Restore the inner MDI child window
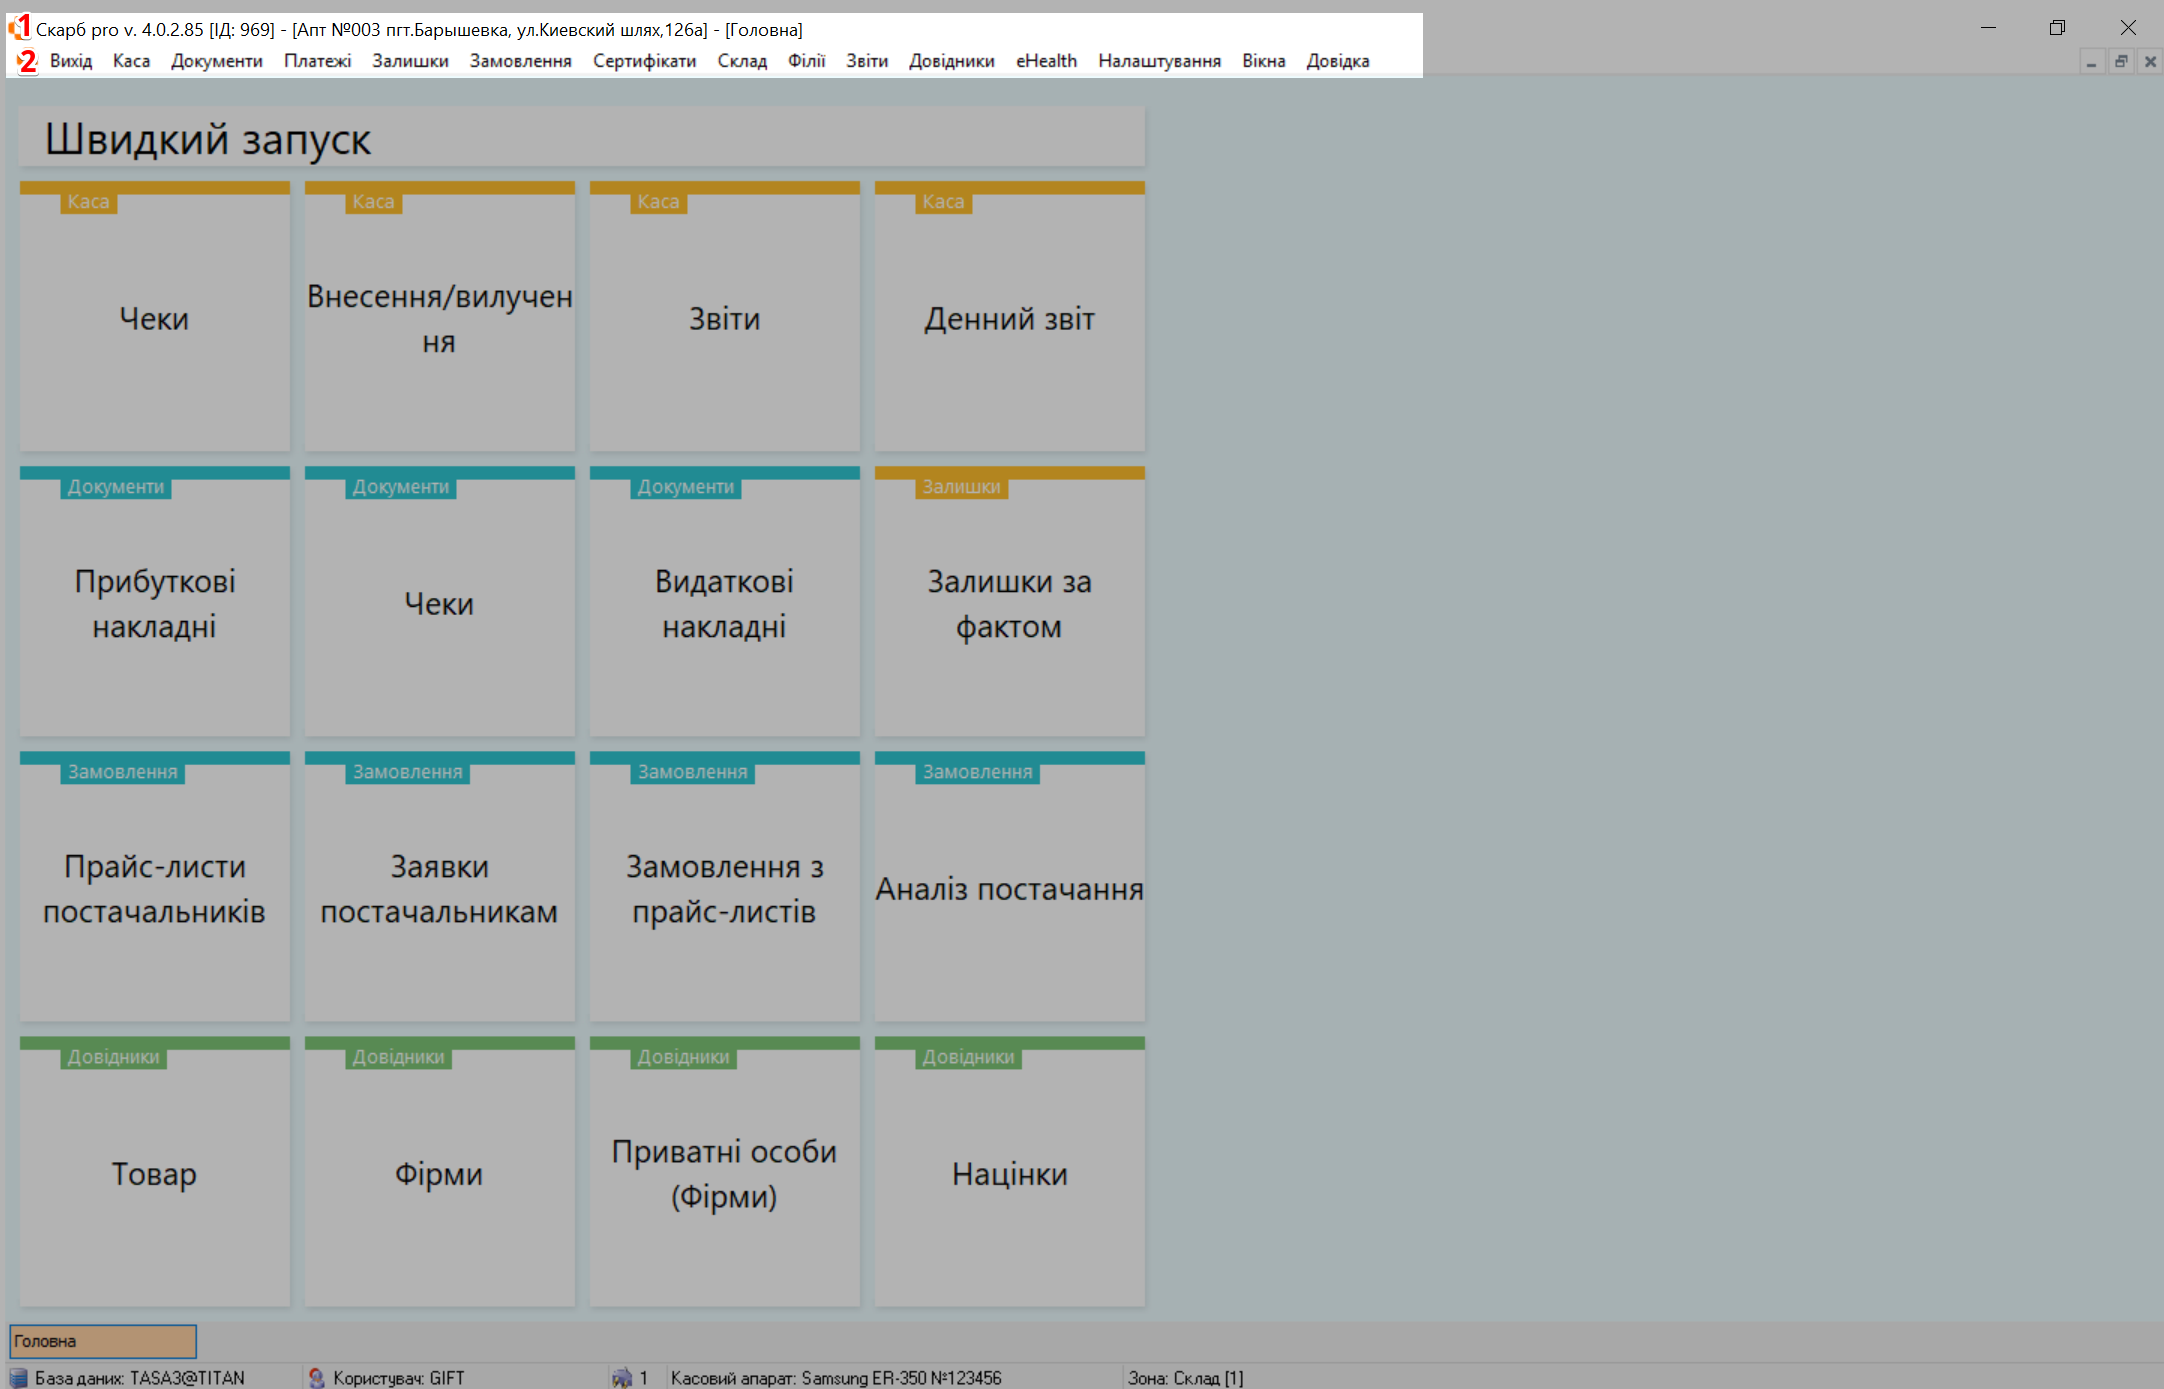The image size is (2164, 1389). pos(2120,62)
